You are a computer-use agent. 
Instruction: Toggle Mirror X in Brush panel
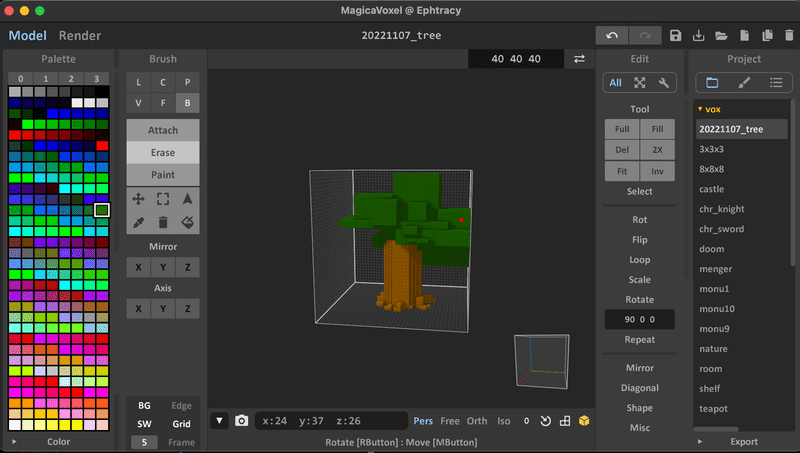tap(138, 267)
